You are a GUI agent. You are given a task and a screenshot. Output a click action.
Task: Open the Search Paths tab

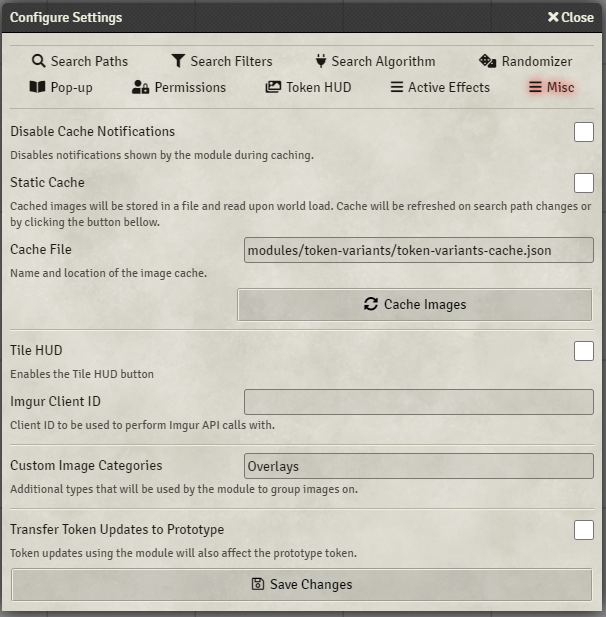(80, 61)
